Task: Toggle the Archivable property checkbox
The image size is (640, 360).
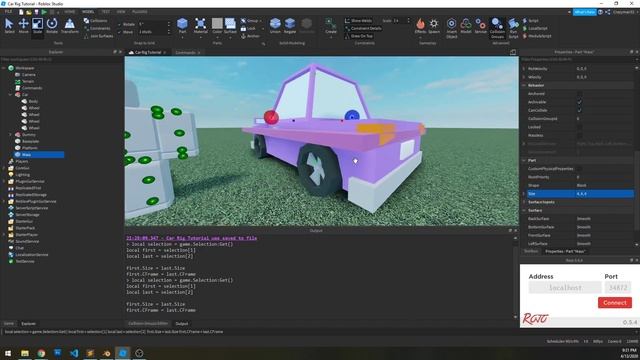Action: (x=579, y=102)
